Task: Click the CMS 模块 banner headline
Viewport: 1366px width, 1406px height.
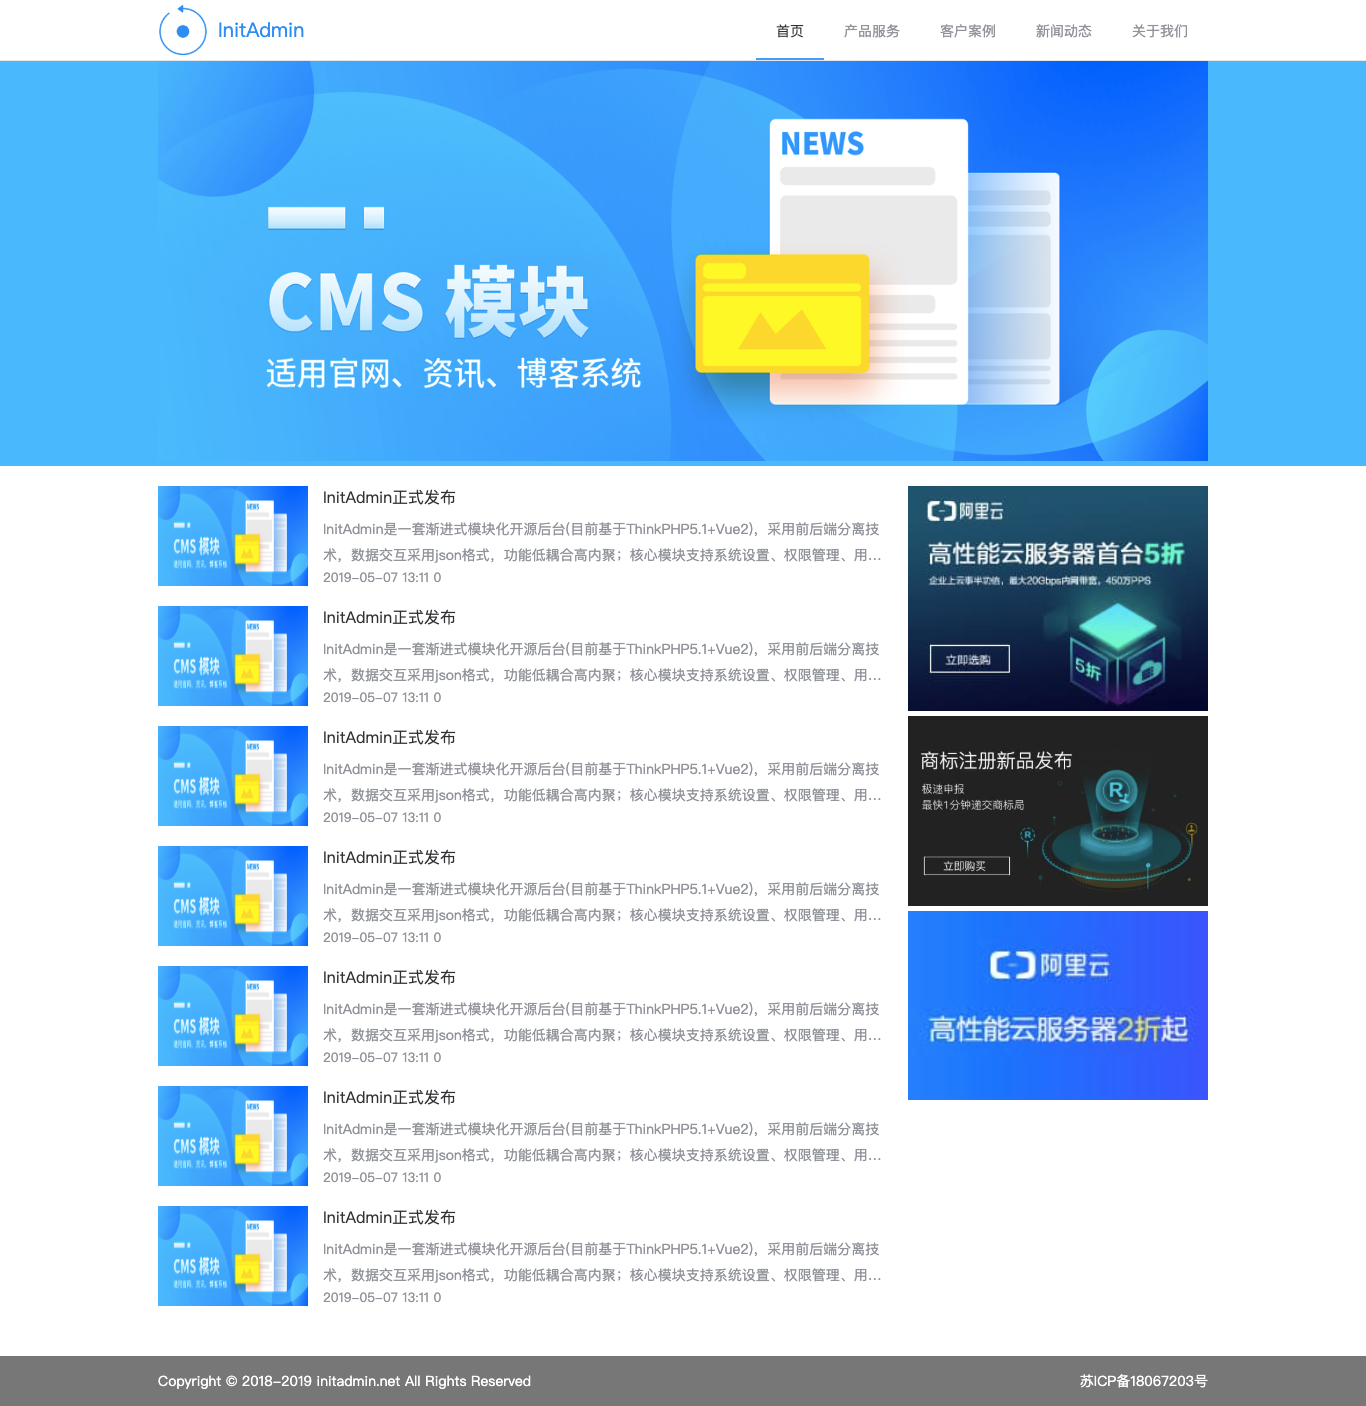Action: [x=428, y=302]
